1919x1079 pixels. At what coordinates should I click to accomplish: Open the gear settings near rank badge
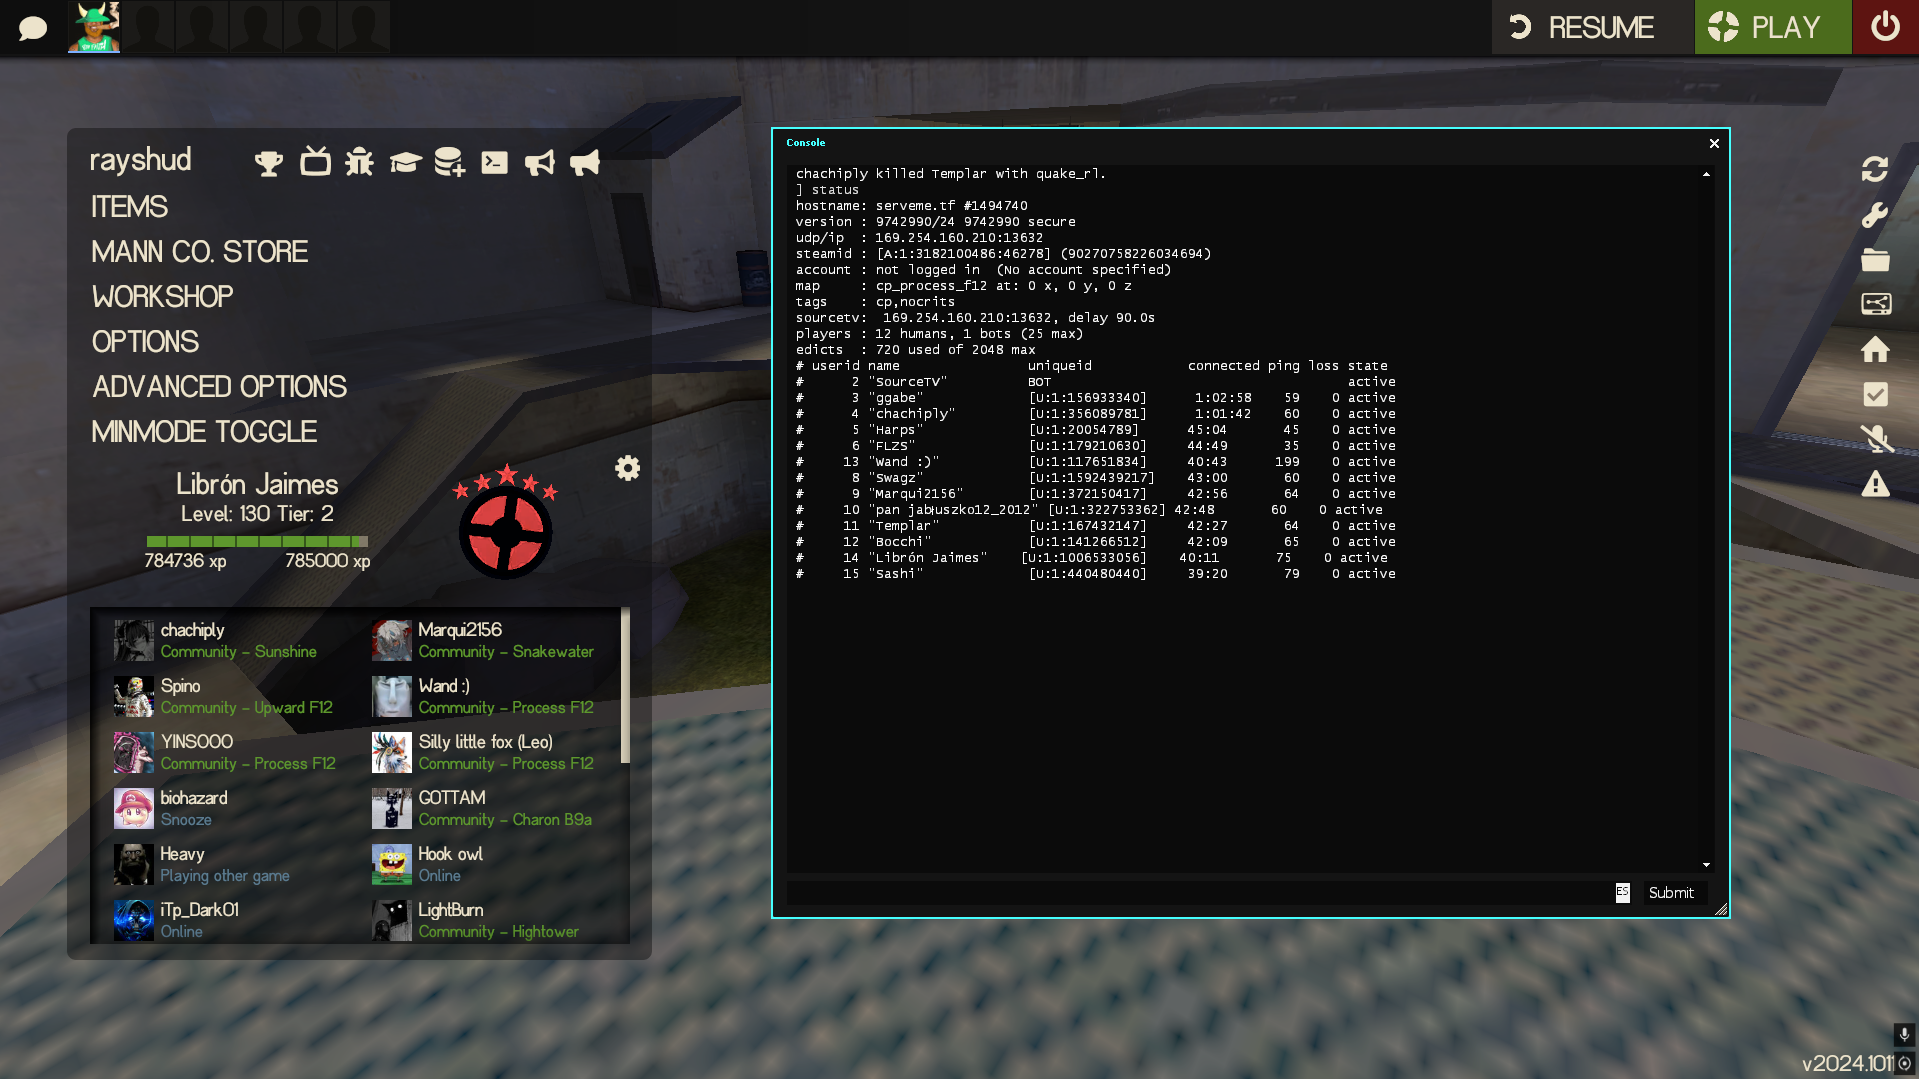tap(627, 468)
